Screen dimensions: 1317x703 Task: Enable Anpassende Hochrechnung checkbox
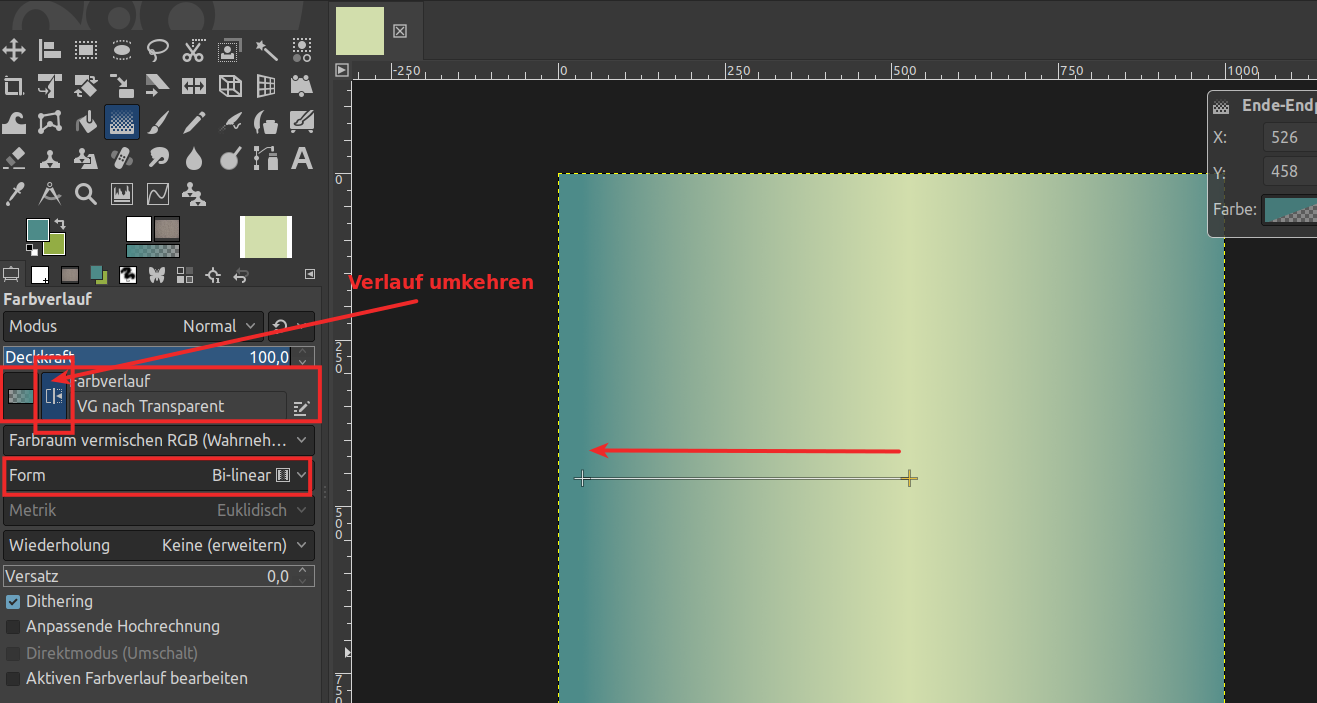coord(13,627)
